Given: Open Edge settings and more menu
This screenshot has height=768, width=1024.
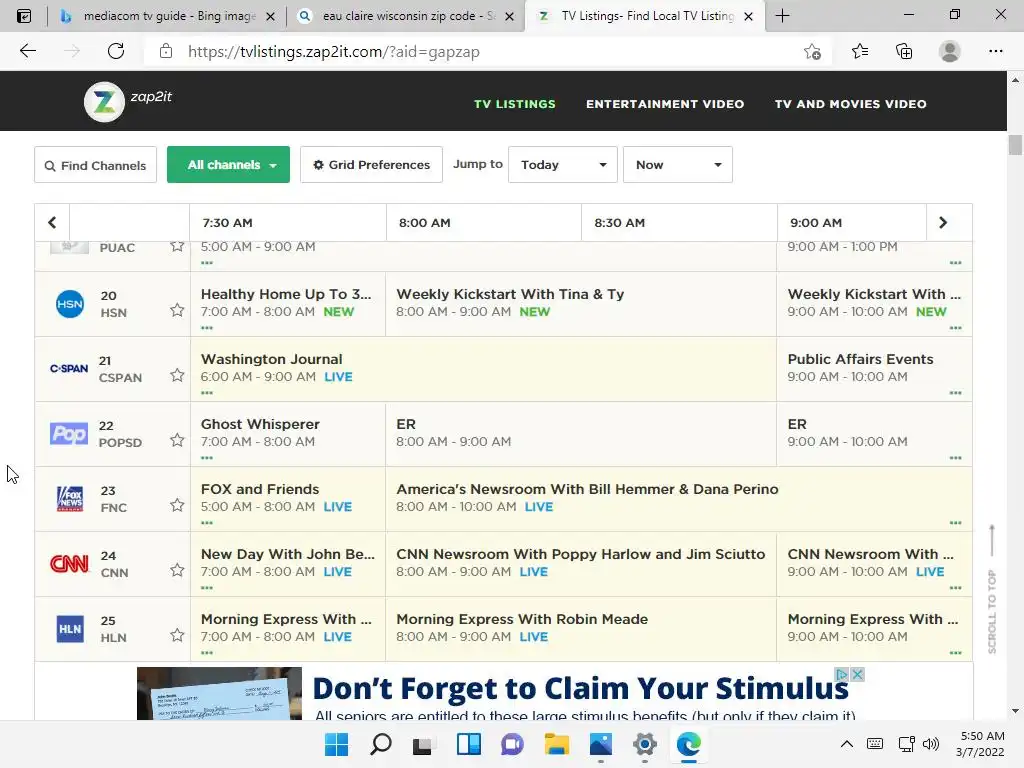Looking at the screenshot, I should coord(995,51).
